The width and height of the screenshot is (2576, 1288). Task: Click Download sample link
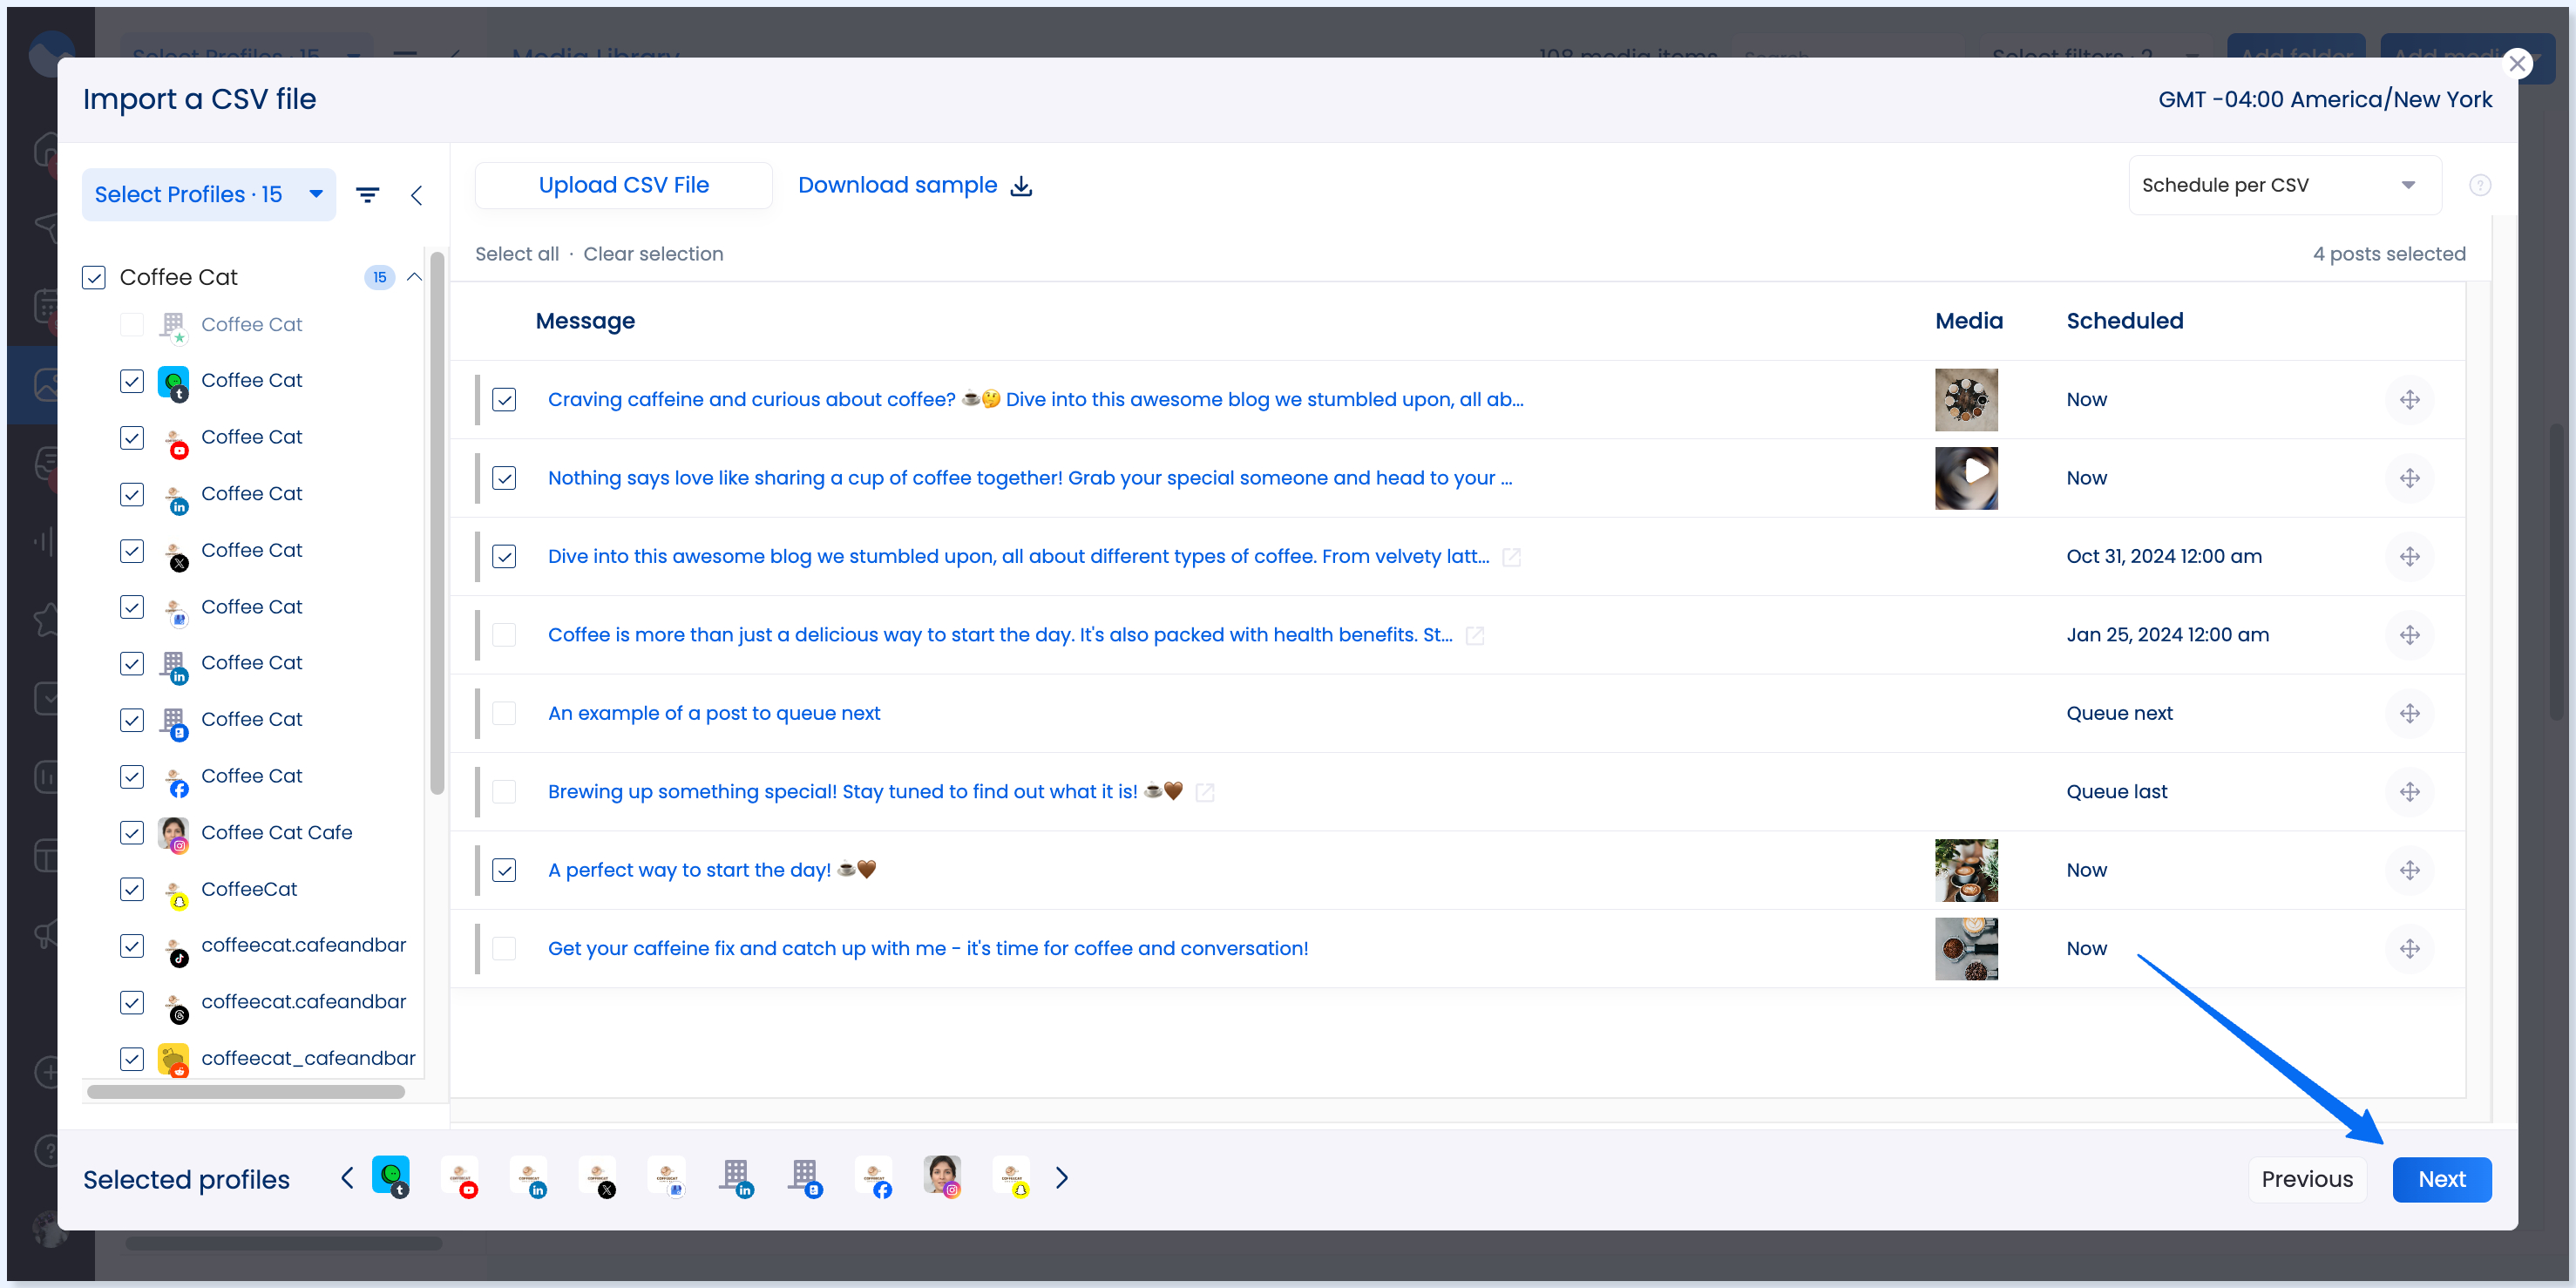897,186
